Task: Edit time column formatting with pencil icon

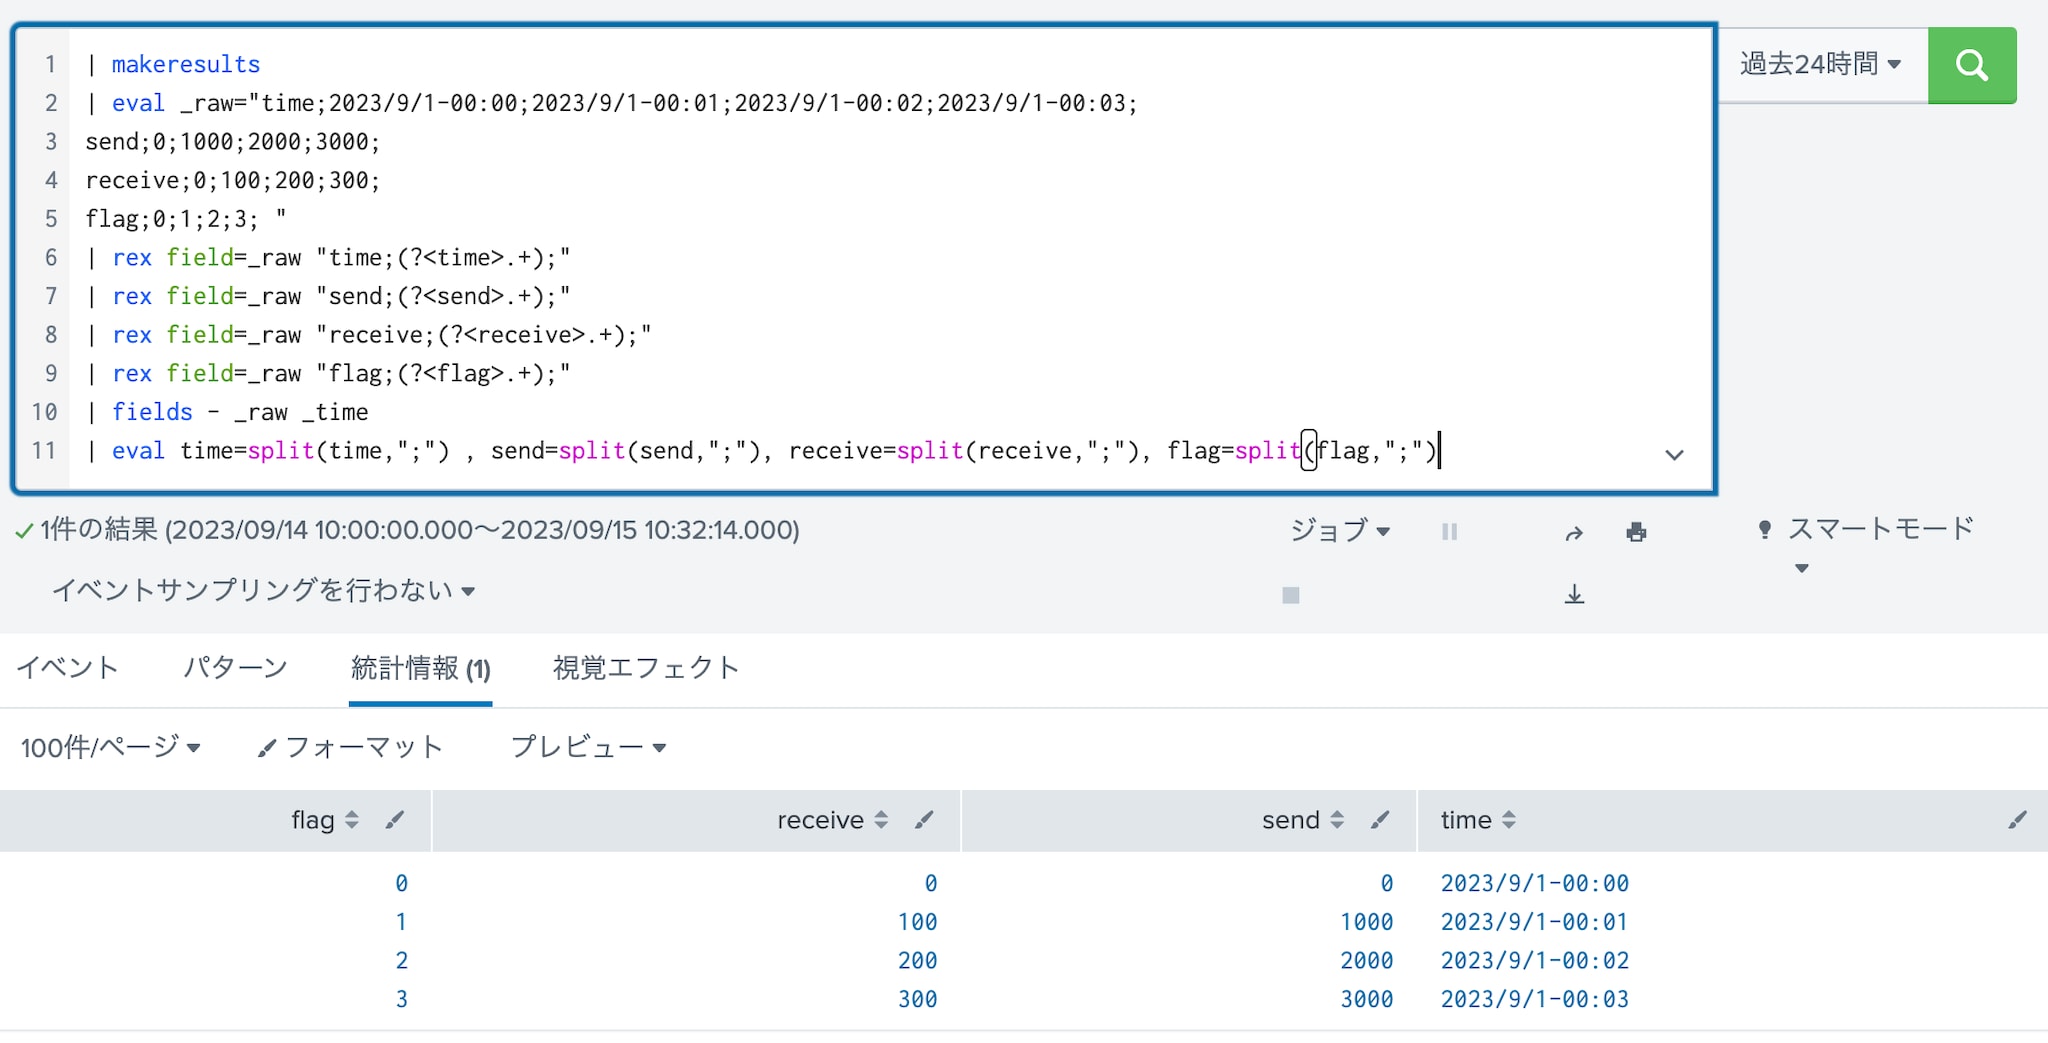Action: coord(2017,820)
